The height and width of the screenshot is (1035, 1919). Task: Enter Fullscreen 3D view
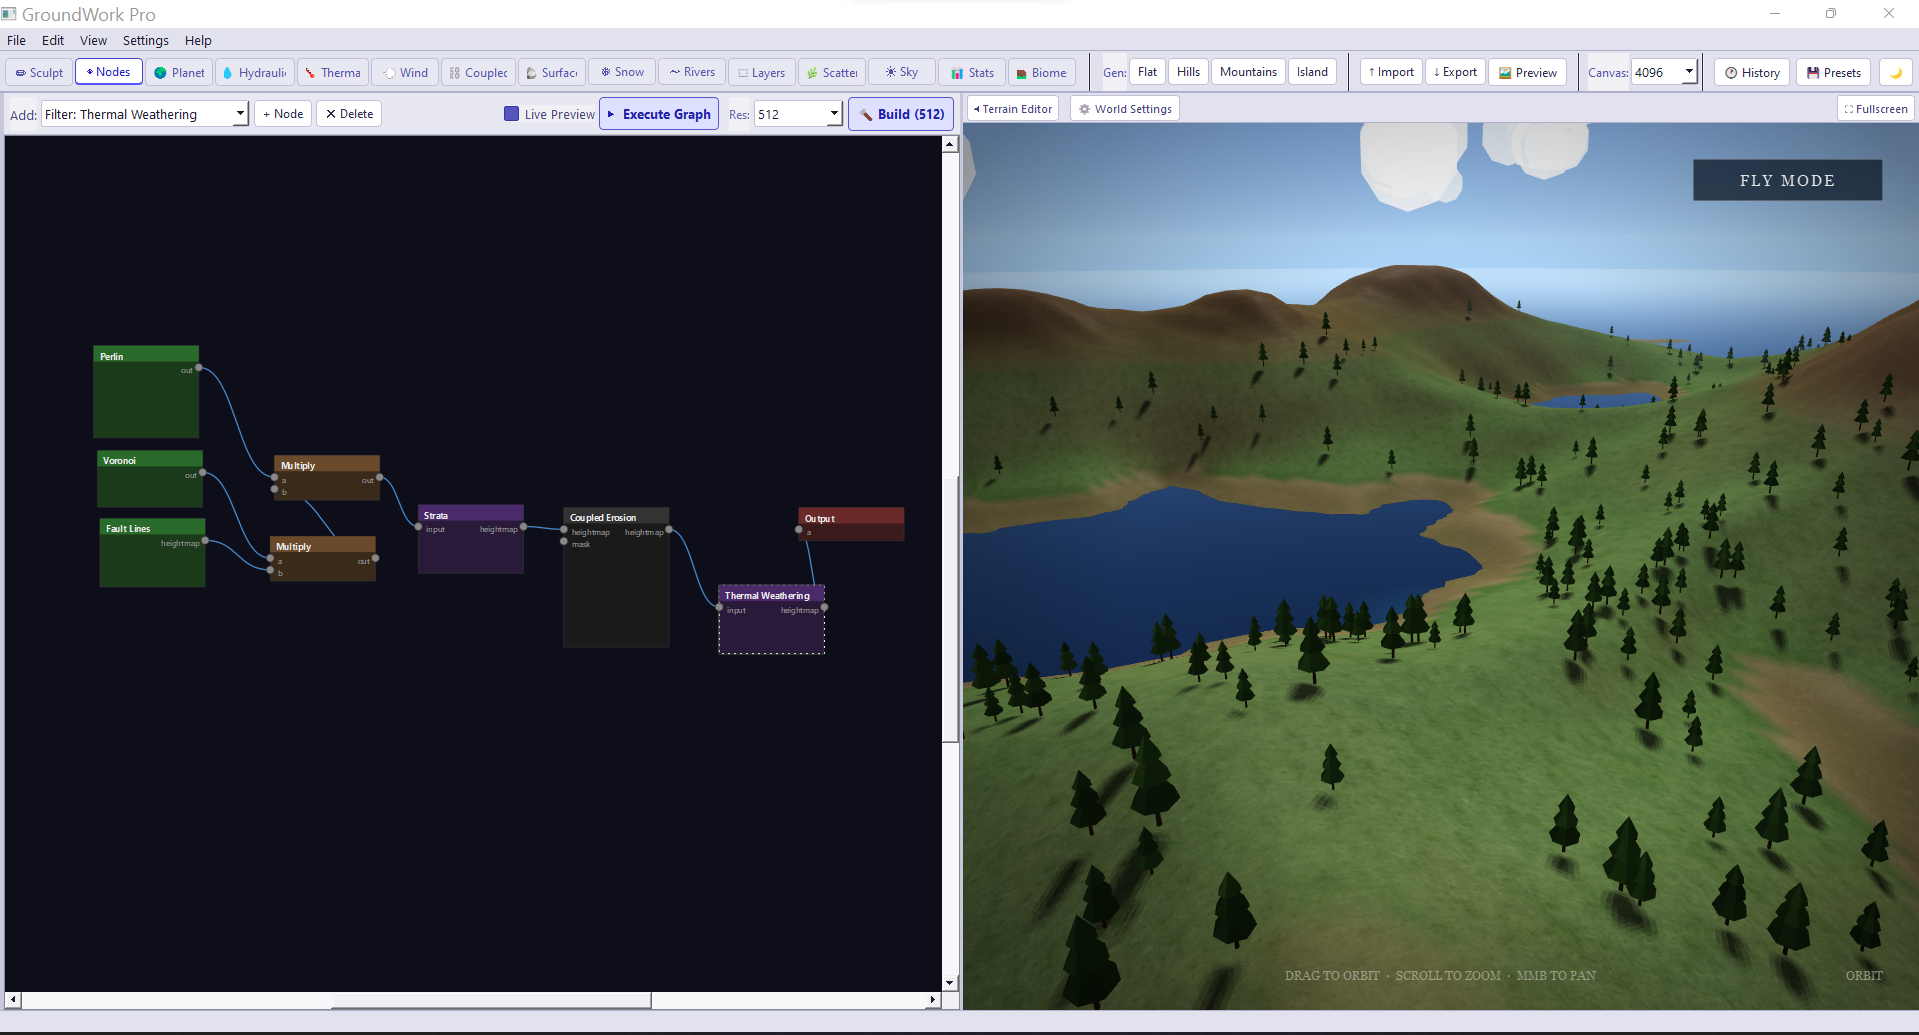click(x=1876, y=109)
